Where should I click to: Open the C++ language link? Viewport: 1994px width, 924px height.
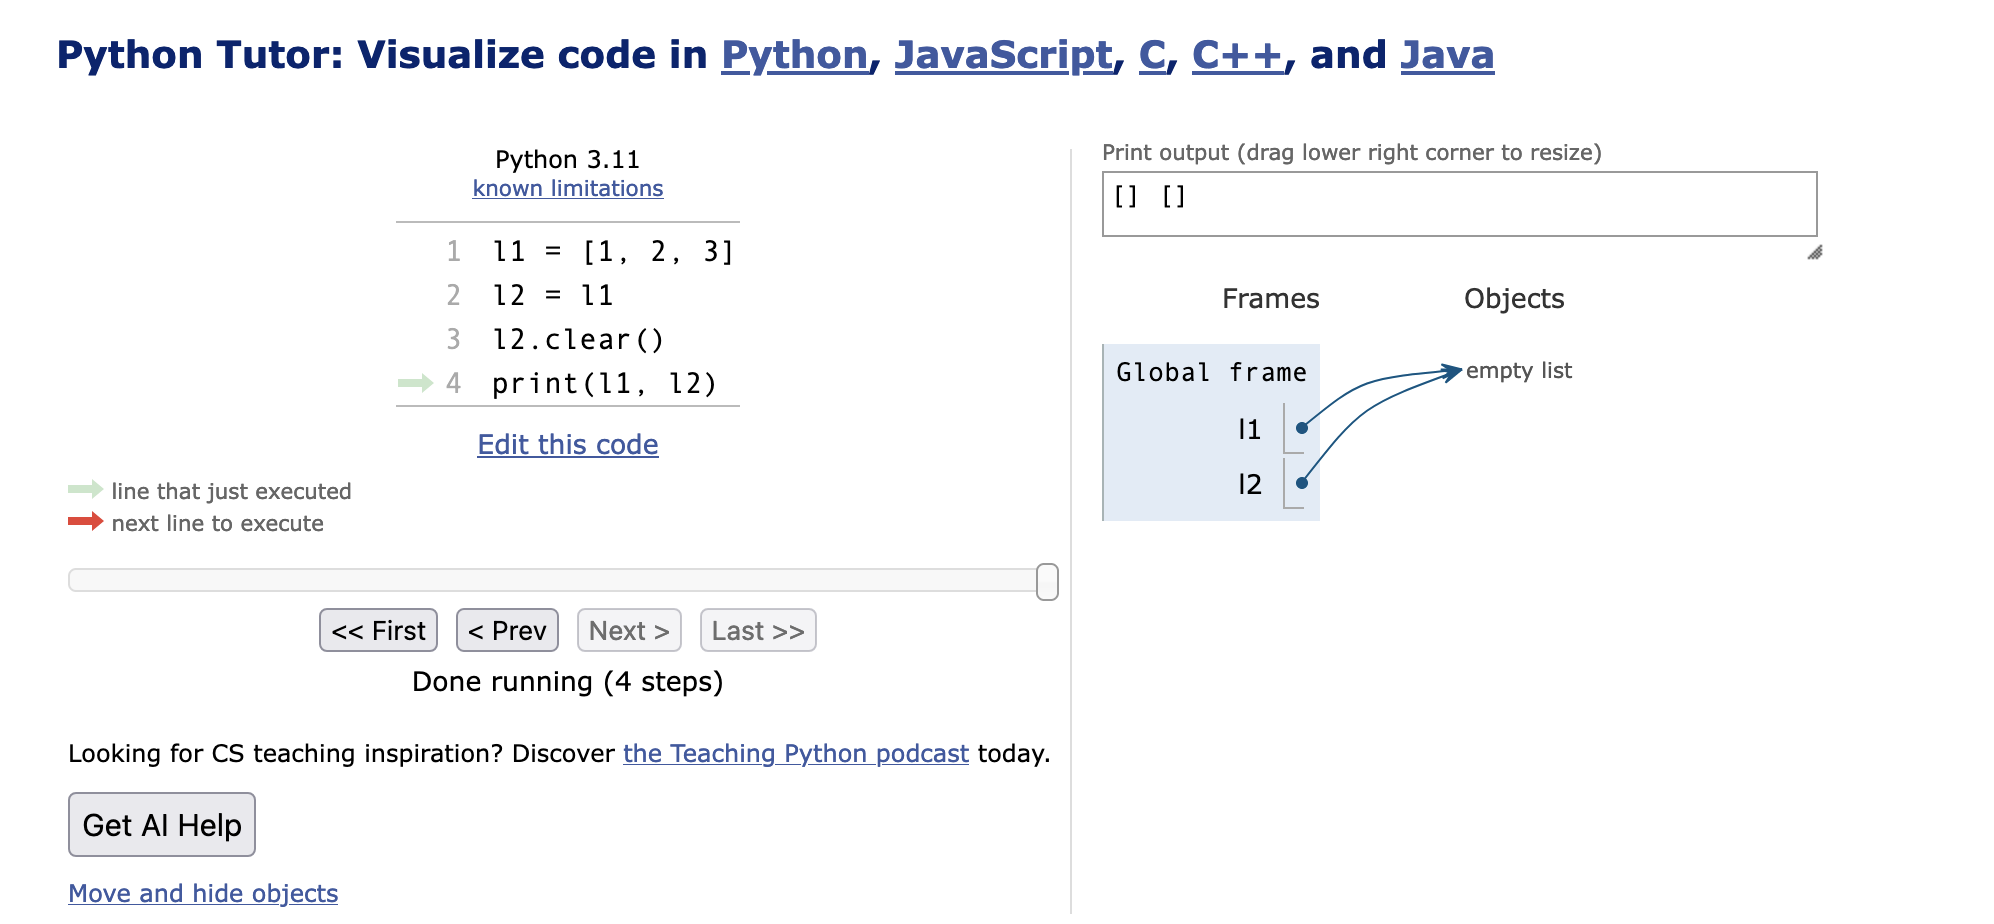(1238, 55)
